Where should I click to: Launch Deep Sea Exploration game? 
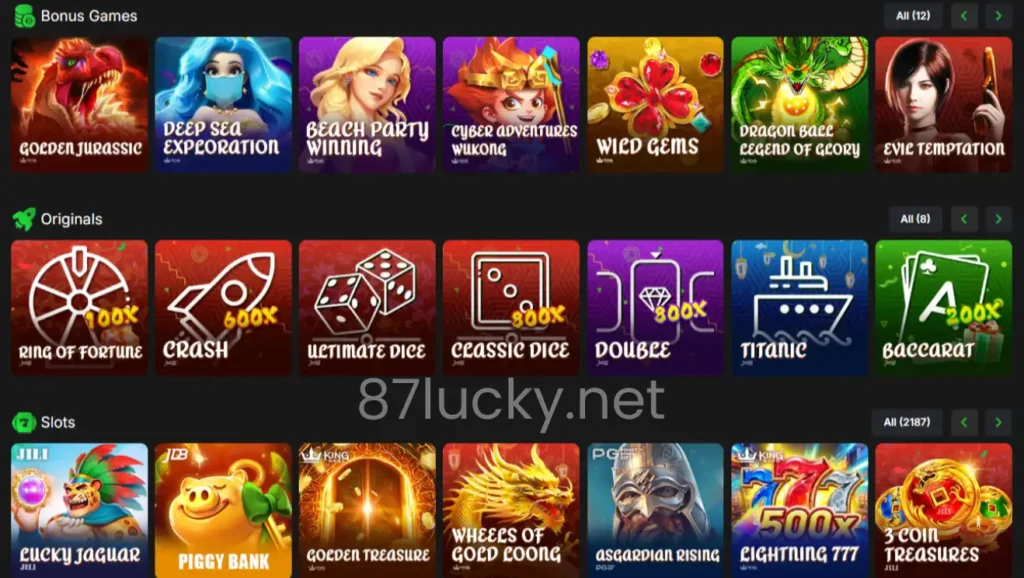223,104
